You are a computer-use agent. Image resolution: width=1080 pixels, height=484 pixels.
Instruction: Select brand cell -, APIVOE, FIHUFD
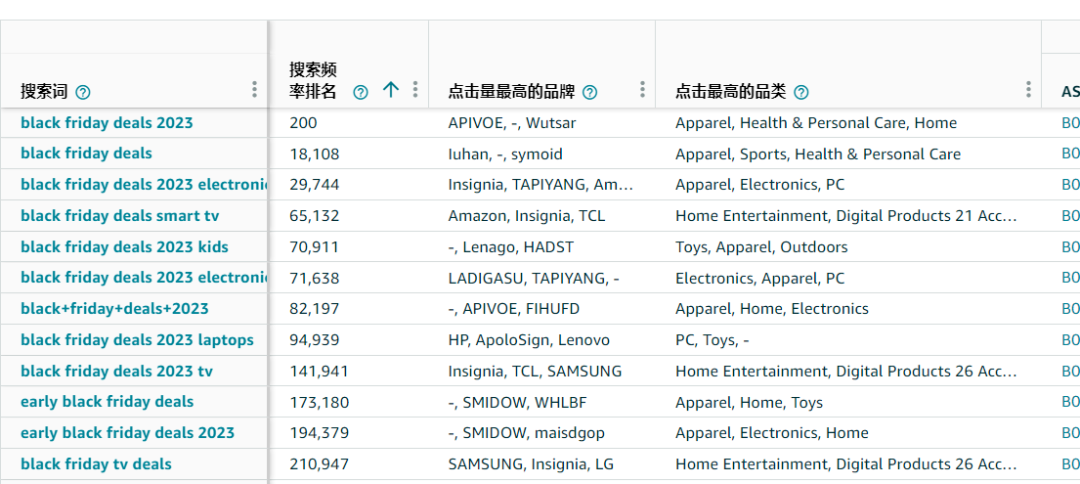[x=514, y=309]
